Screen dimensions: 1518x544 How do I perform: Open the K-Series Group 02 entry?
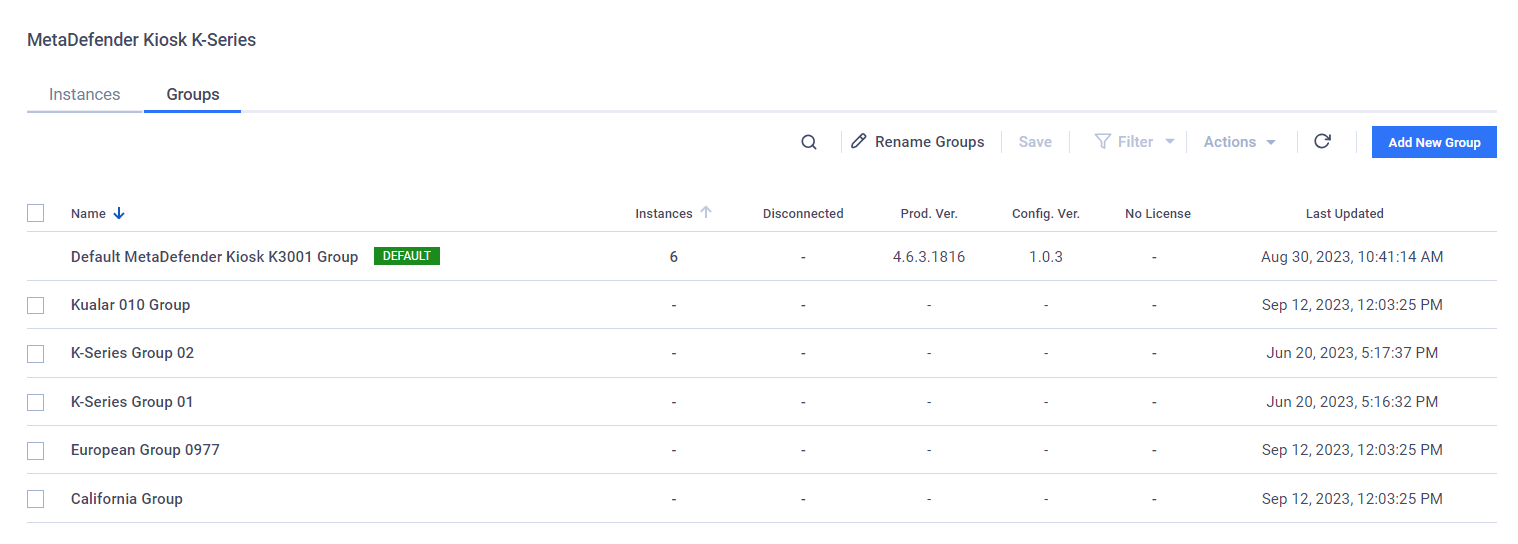pyautogui.click(x=132, y=353)
